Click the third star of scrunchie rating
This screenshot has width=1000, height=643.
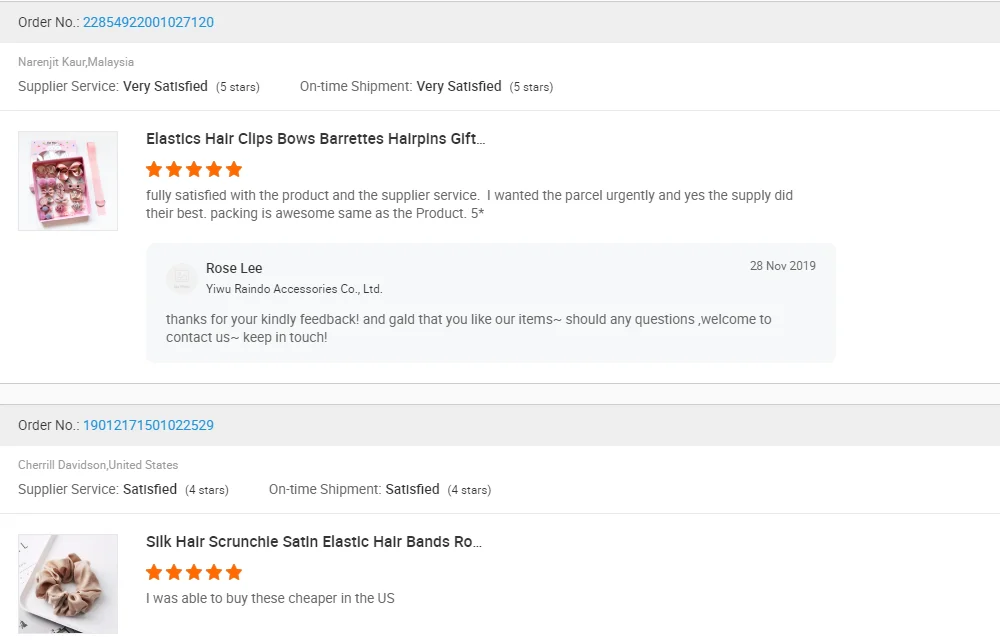click(x=194, y=572)
